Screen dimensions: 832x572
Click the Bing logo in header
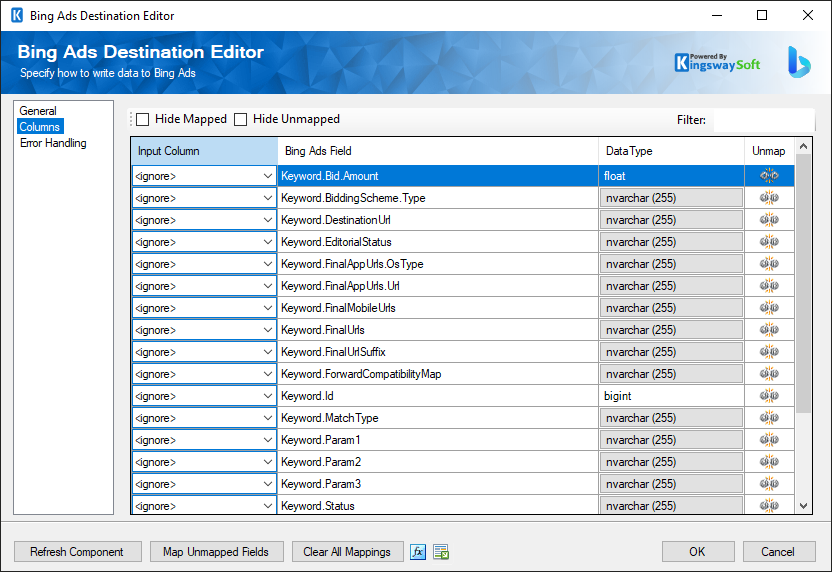pos(799,62)
